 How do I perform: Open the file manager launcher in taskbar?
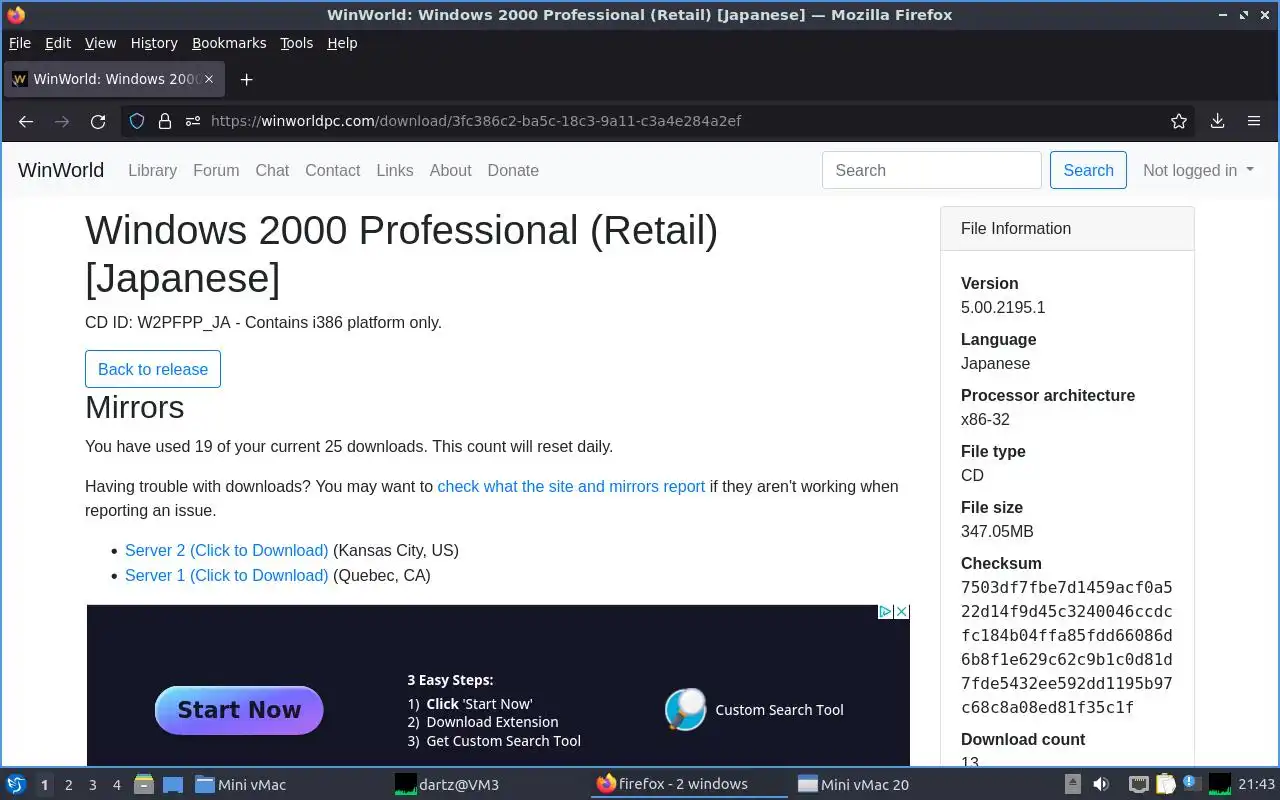[144, 784]
